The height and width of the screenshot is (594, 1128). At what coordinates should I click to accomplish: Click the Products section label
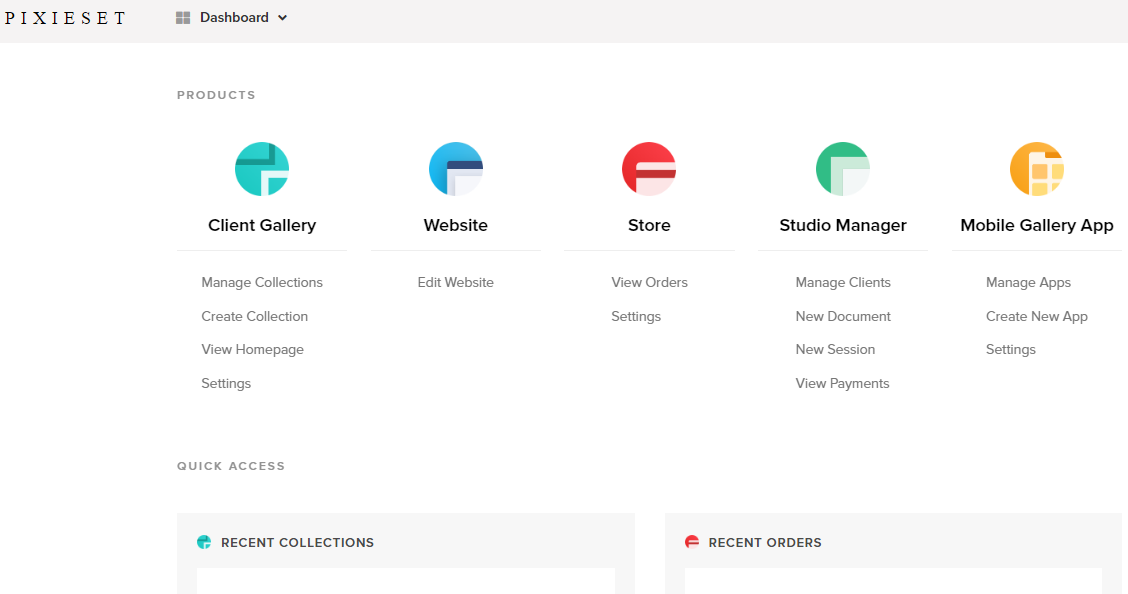coord(217,95)
